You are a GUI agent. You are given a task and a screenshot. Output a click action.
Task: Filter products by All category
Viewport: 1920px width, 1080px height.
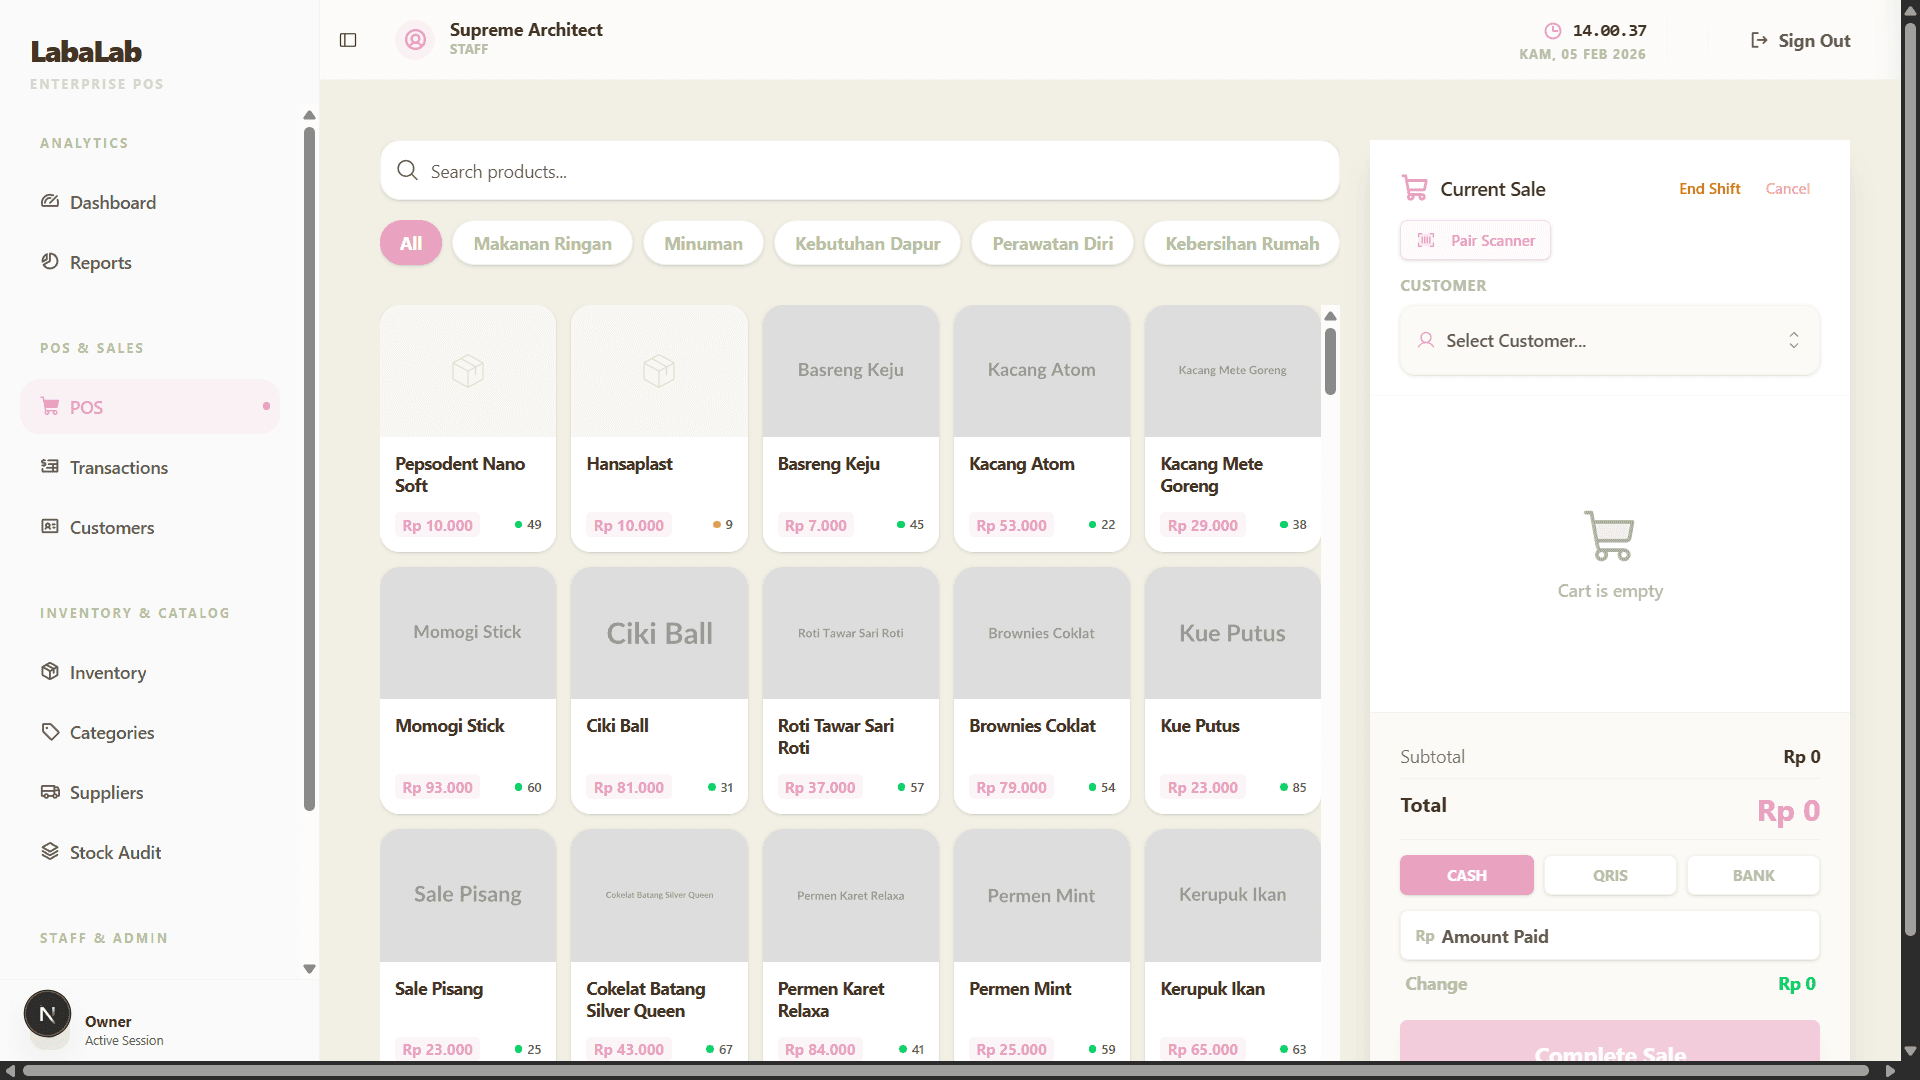coord(411,243)
